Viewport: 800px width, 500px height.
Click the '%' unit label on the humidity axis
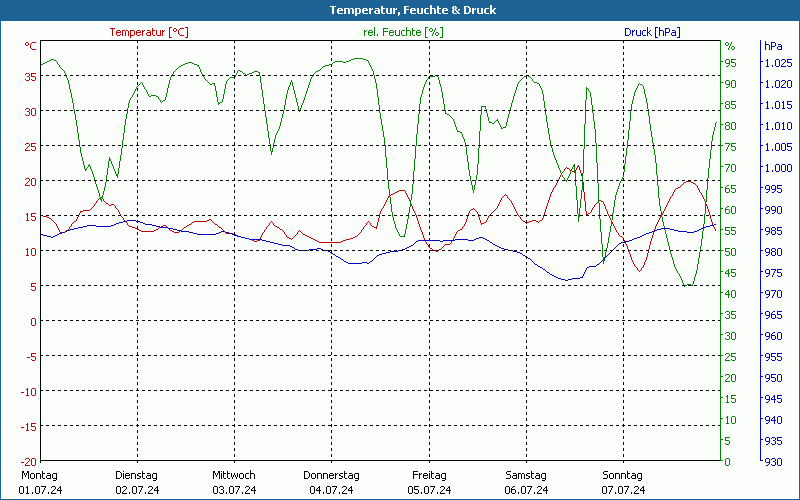pos(730,46)
